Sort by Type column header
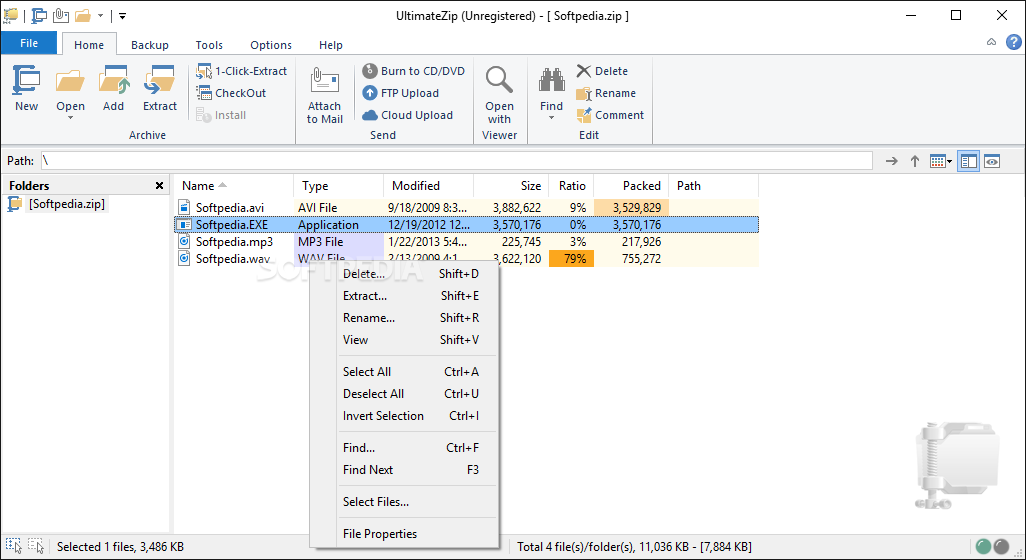Viewport: 1026px width, 560px height. pyautogui.click(x=338, y=186)
